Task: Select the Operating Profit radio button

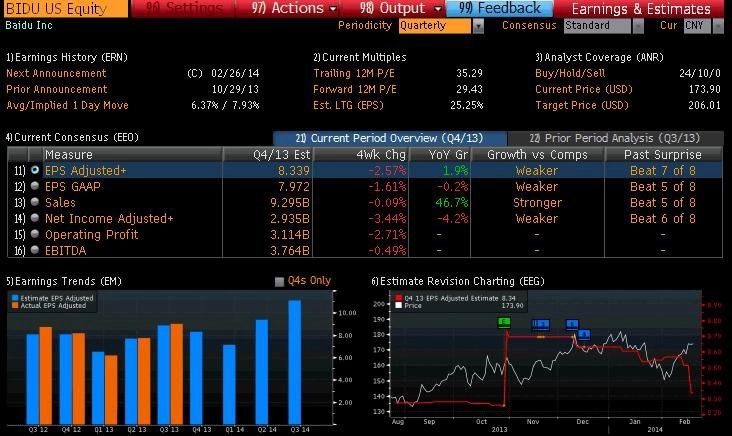Action: point(35,234)
